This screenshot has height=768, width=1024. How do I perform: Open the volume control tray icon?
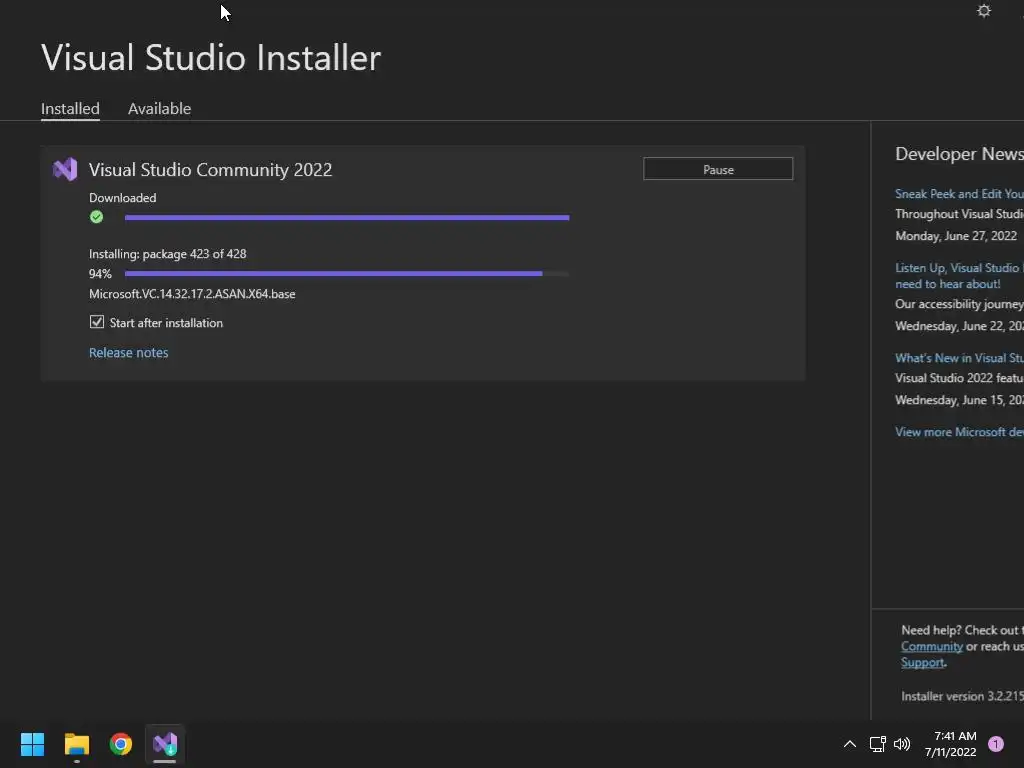point(902,744)
